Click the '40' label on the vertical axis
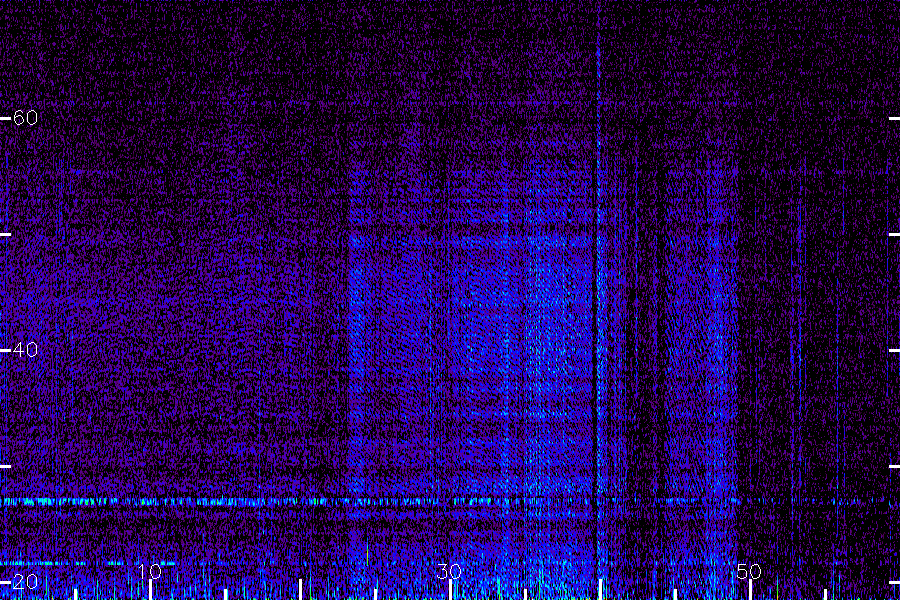This screenshot has height=600, width=900. click(25, 349)
